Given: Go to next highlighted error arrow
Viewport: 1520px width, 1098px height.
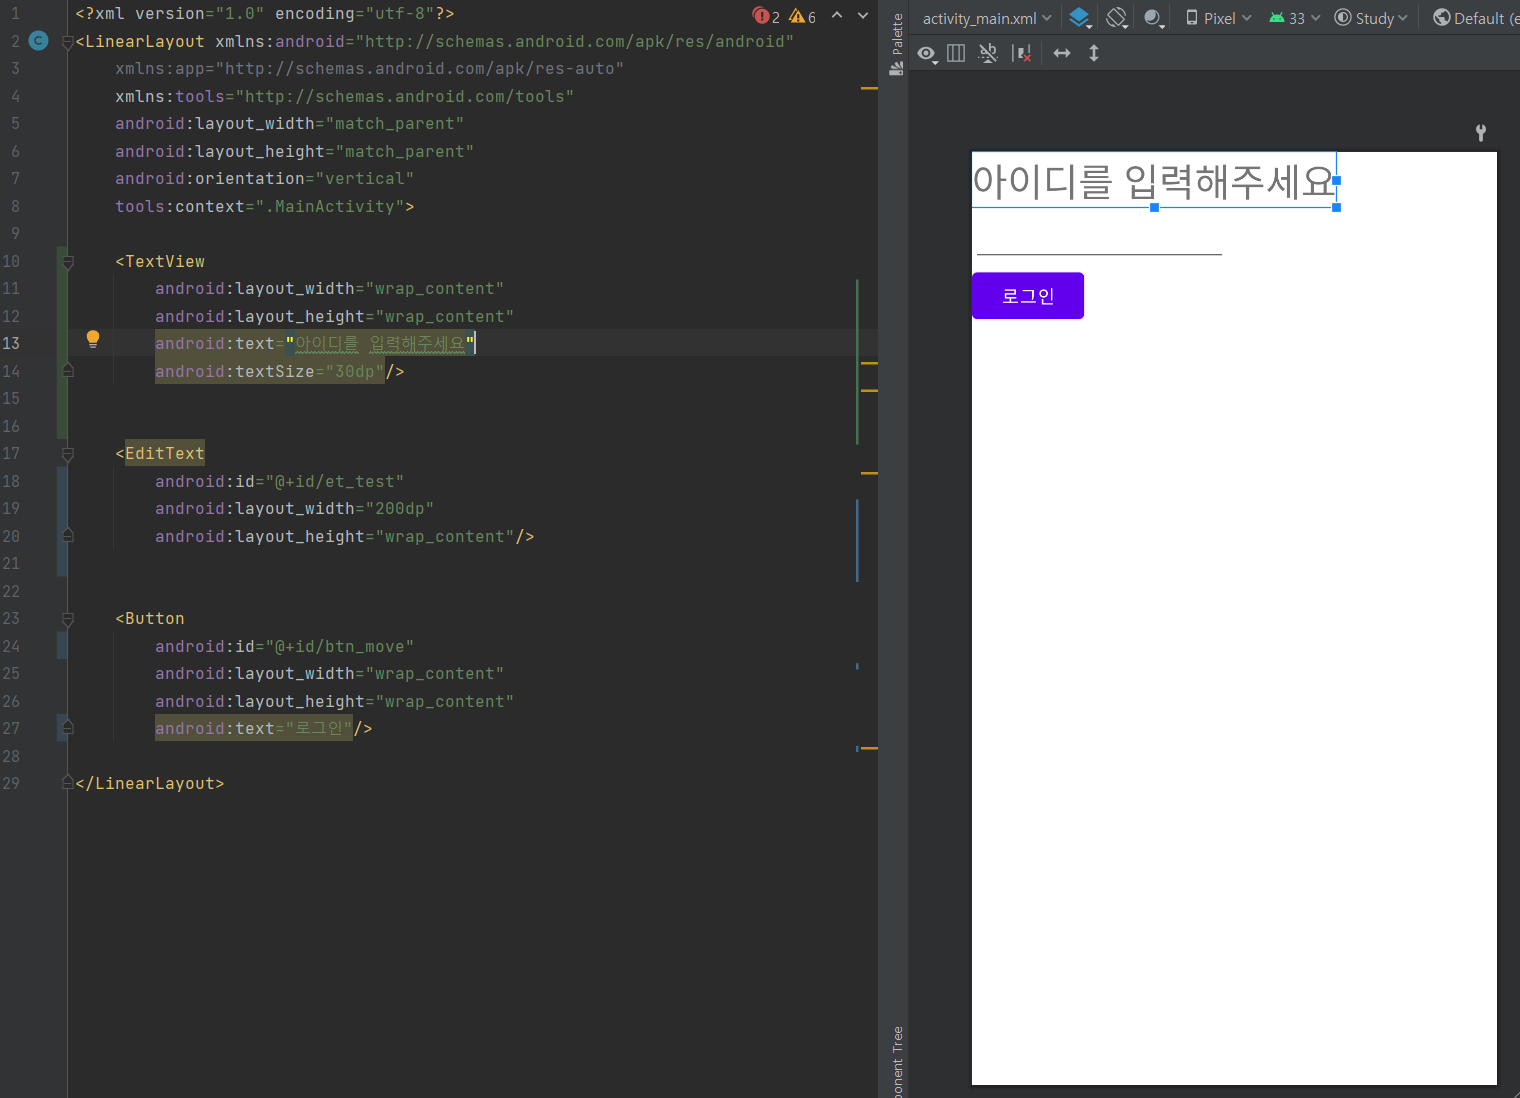Looking at the screenshot, I should click(x=863, y=16).
